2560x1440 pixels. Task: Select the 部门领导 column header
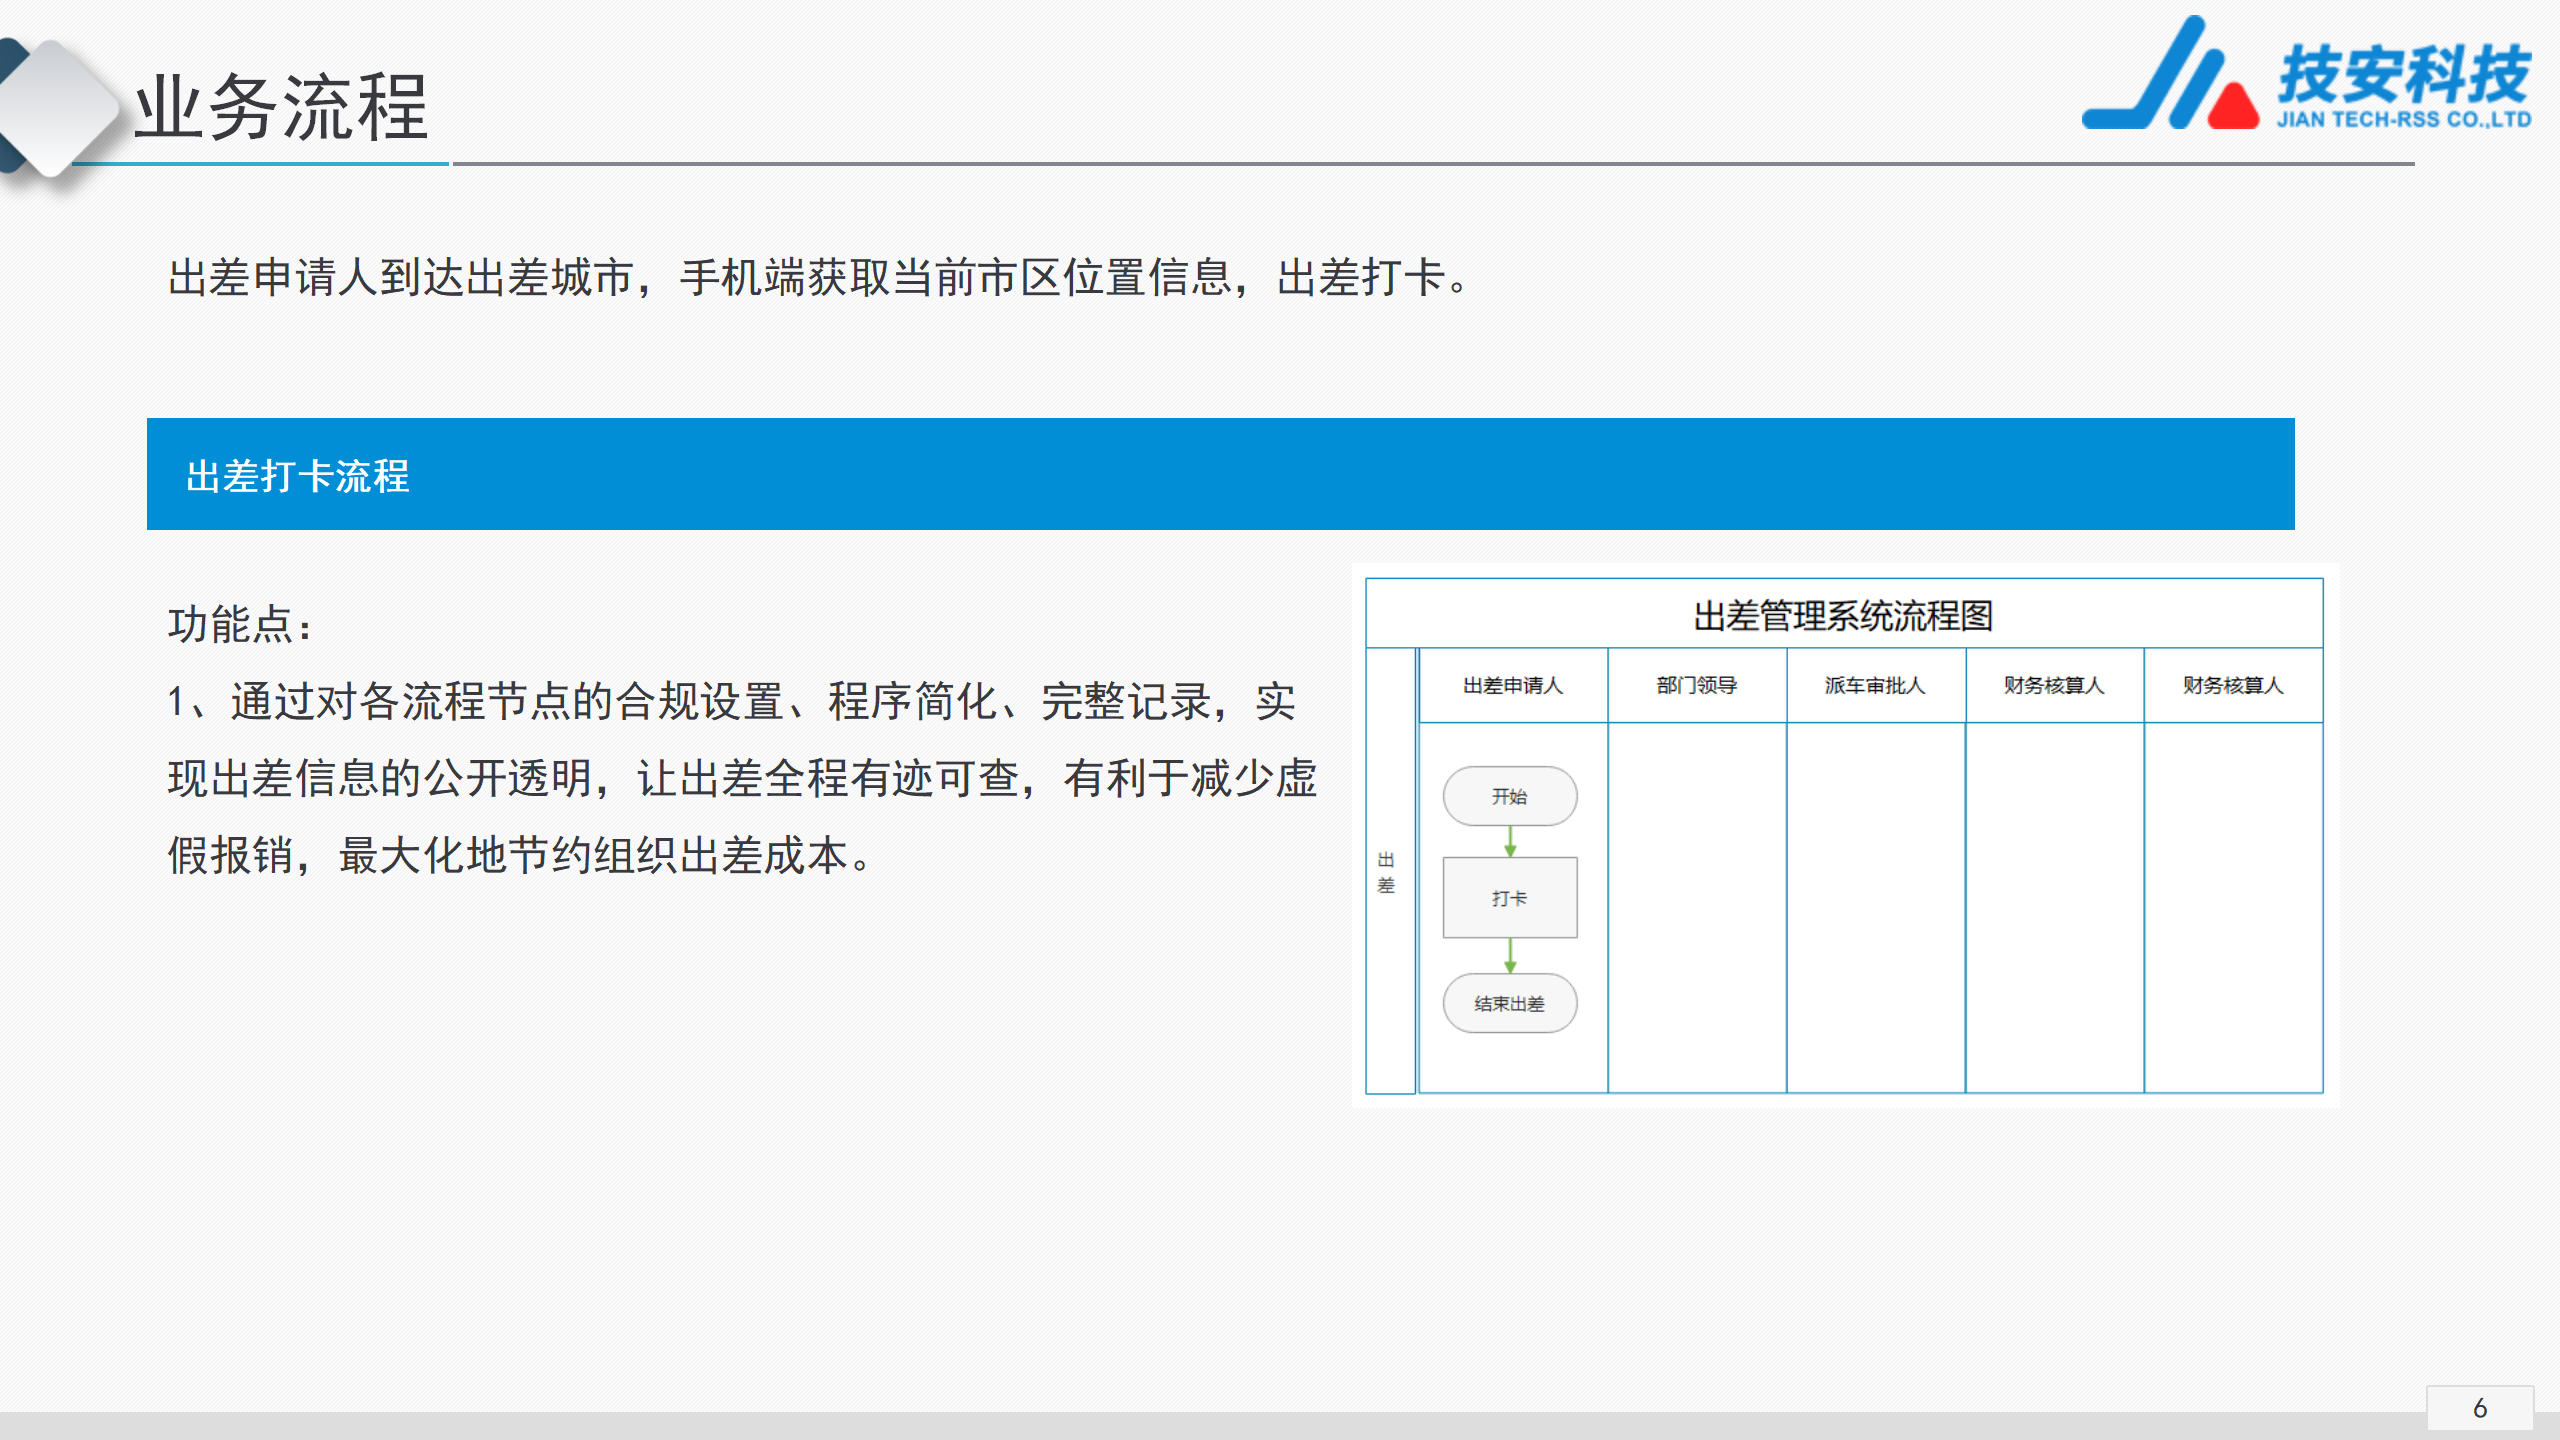[1696, 686]
